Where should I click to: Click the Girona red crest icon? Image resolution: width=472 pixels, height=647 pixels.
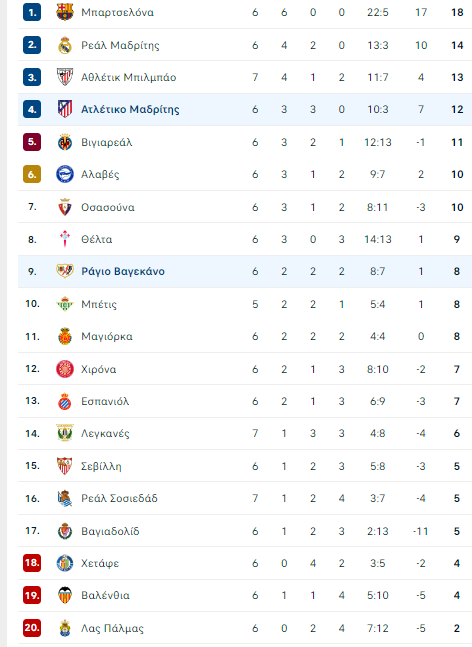[x=65, y=369]
